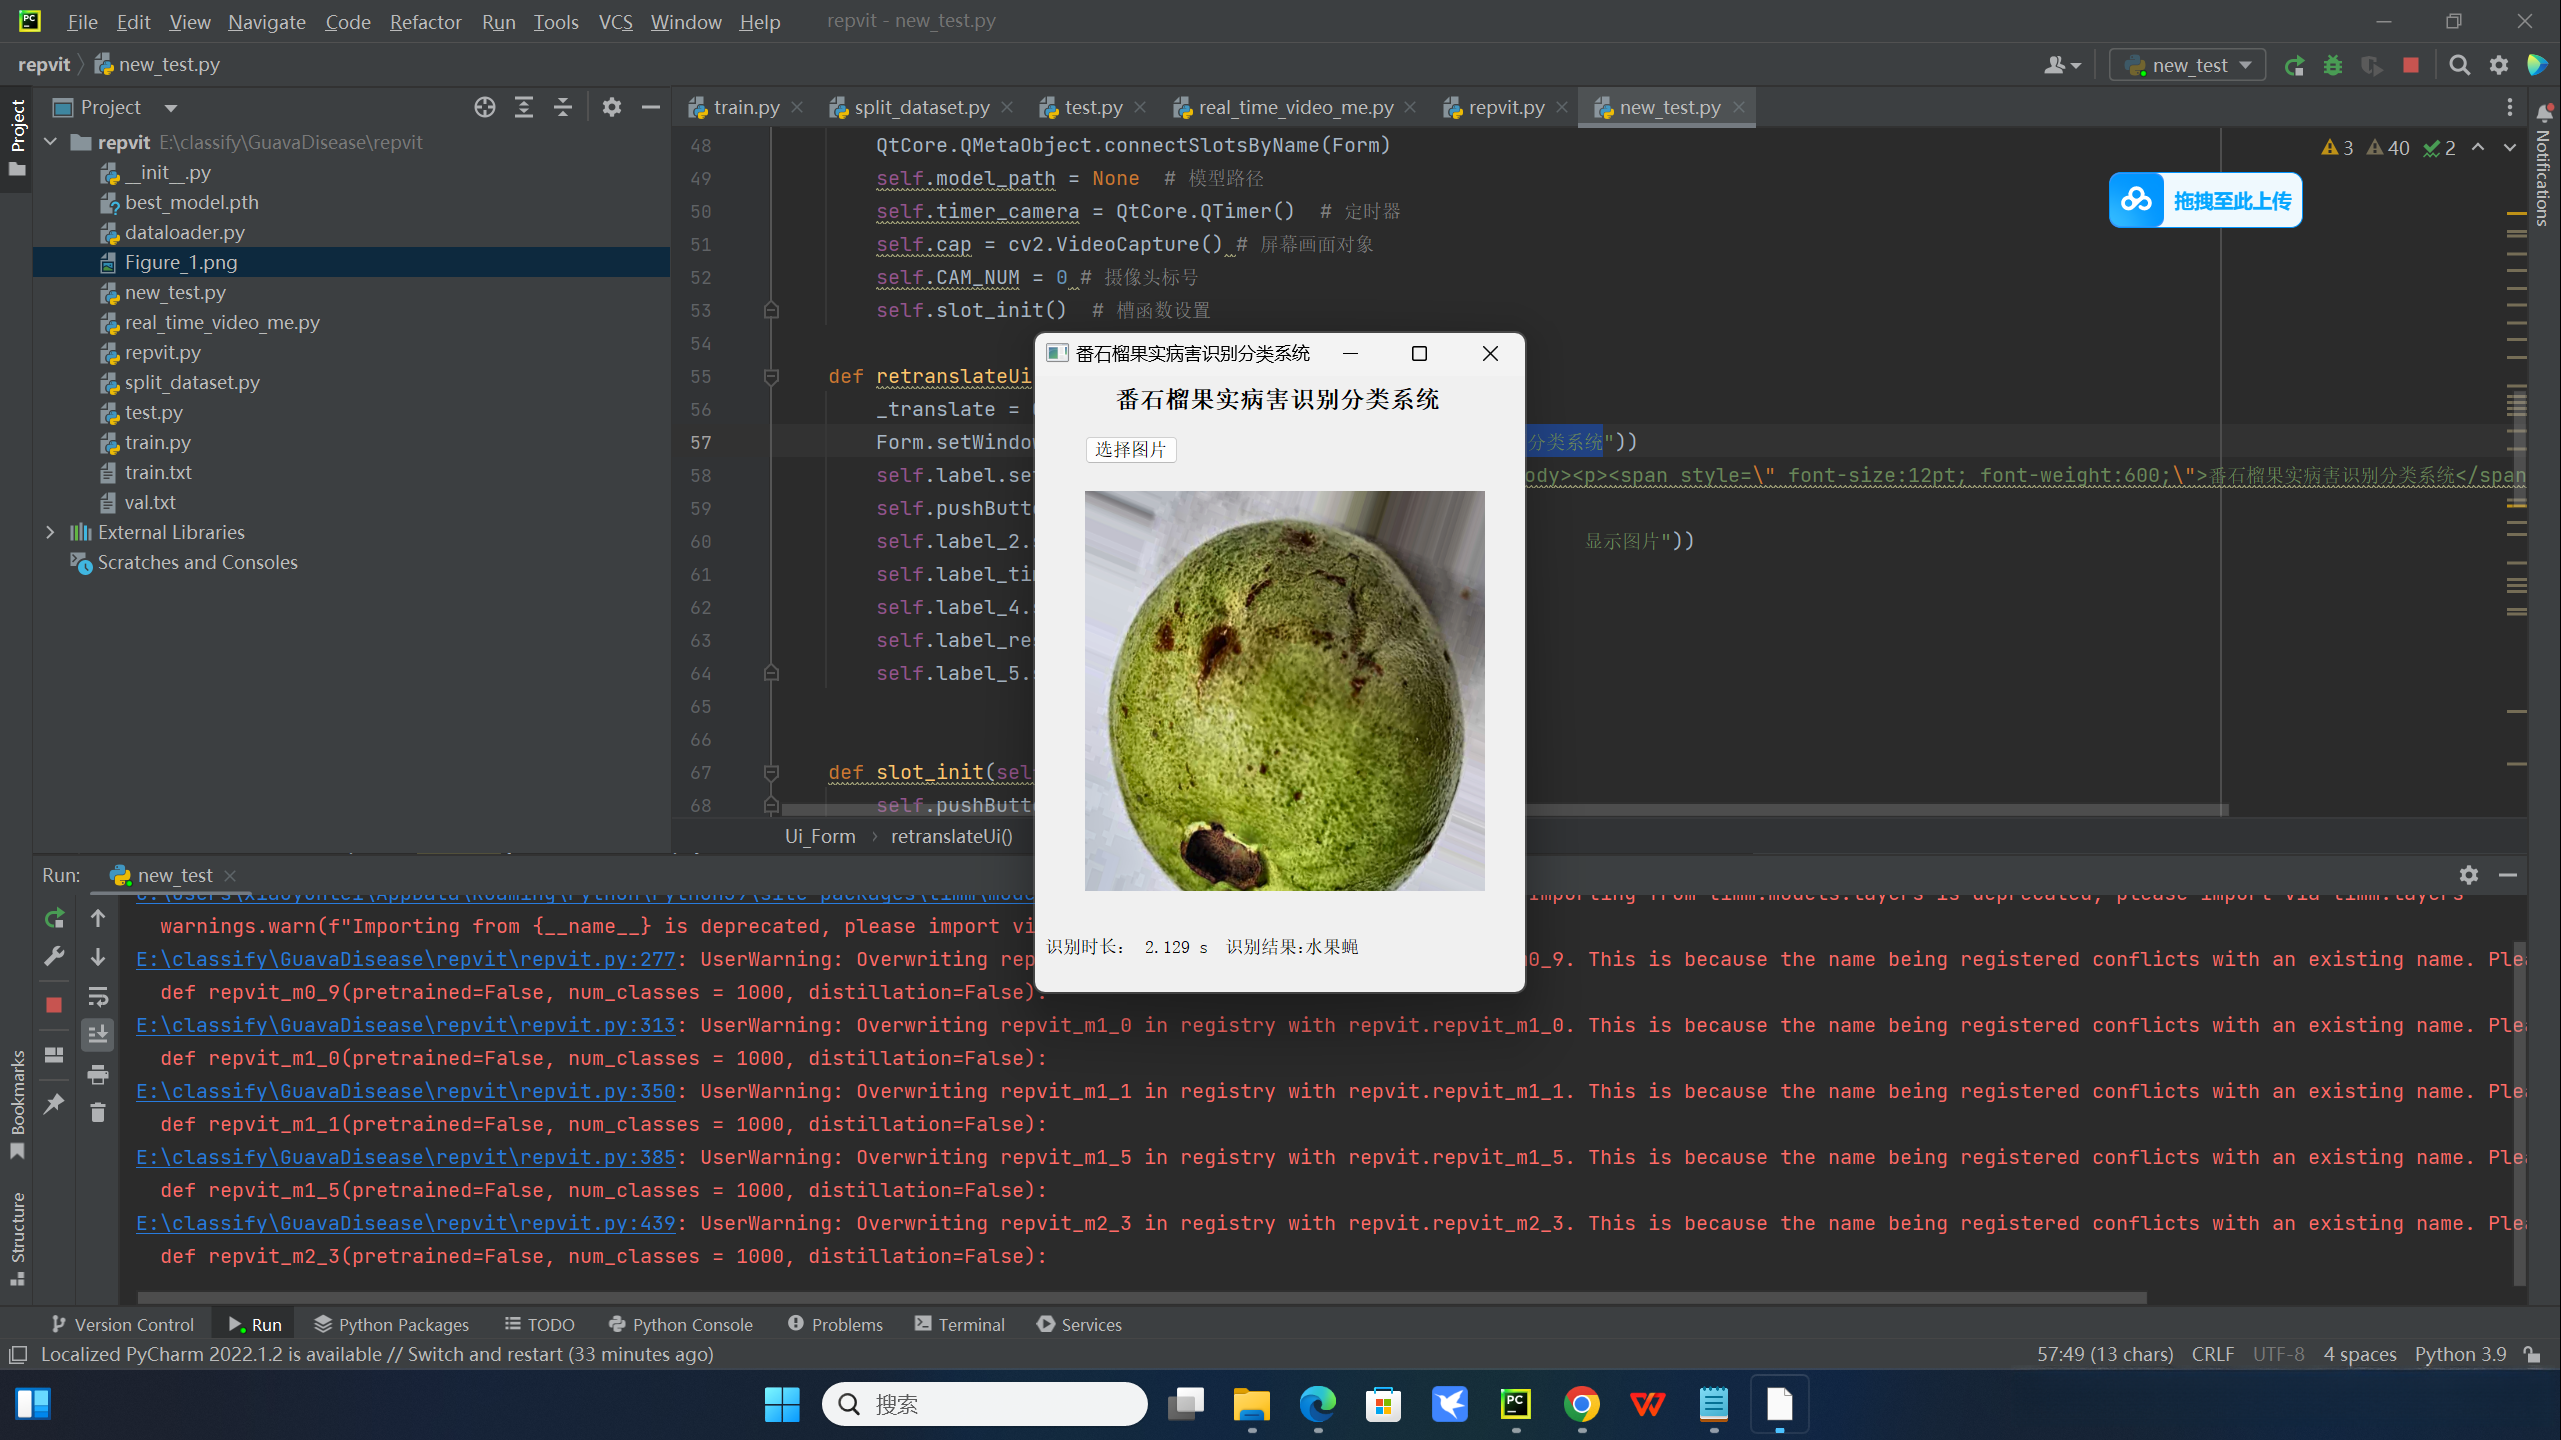Open Google Chrome from the taskbar
The height and width of the screenshot is (1440, 2561).
[1581, 1405]
